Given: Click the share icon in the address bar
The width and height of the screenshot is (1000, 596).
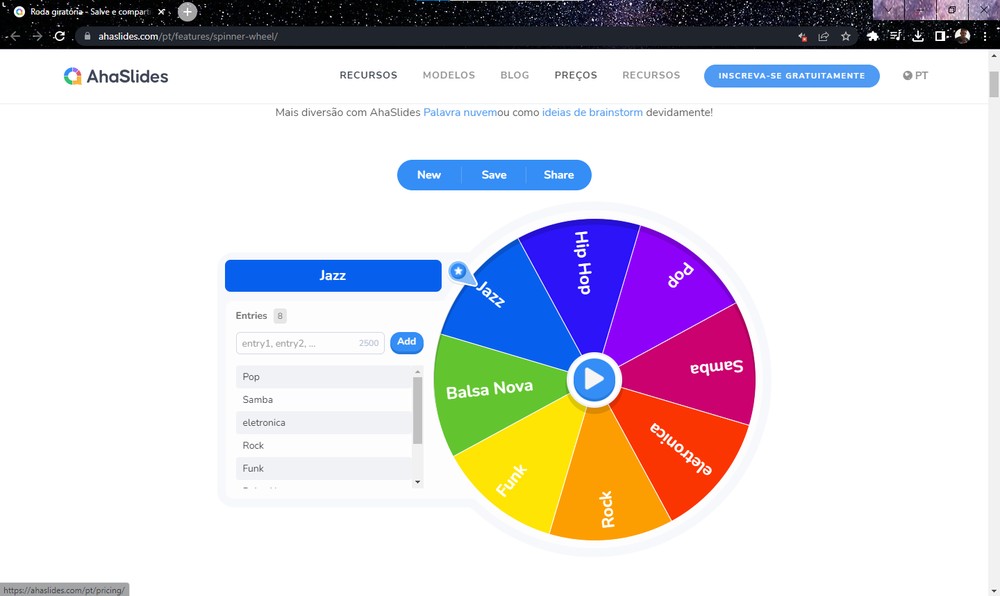Looking at the screenshot, I should coord(823,36).
